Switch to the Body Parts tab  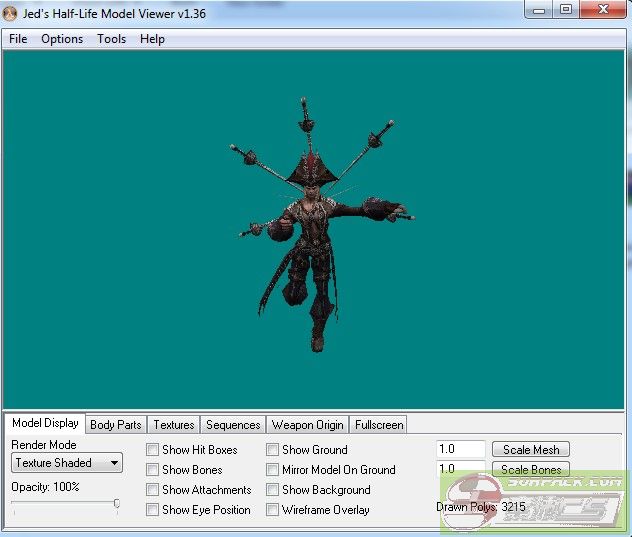(x=116, y=425)
